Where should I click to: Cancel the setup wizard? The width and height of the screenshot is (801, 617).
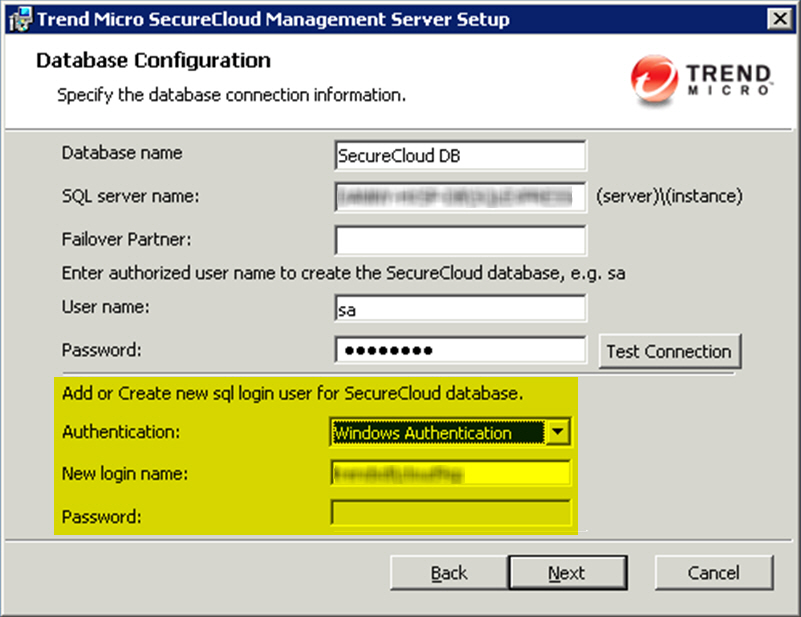coord(714,573)
